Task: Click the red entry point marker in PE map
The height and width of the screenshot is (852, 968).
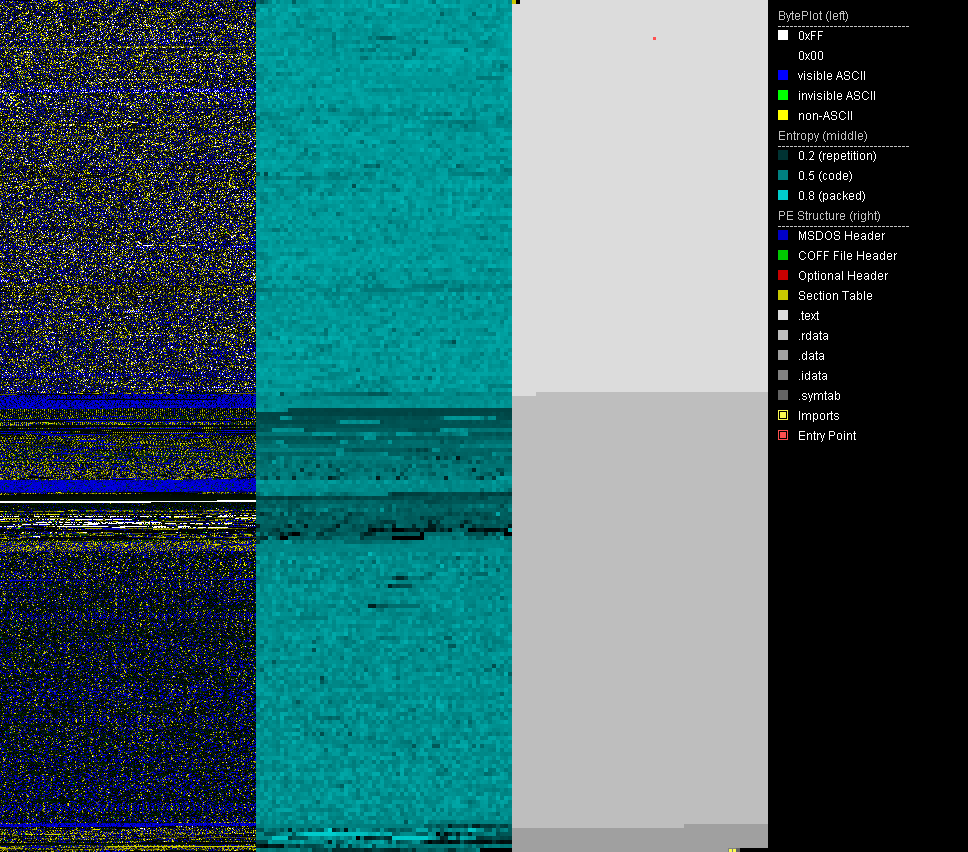Action: (x=654, y=39)
